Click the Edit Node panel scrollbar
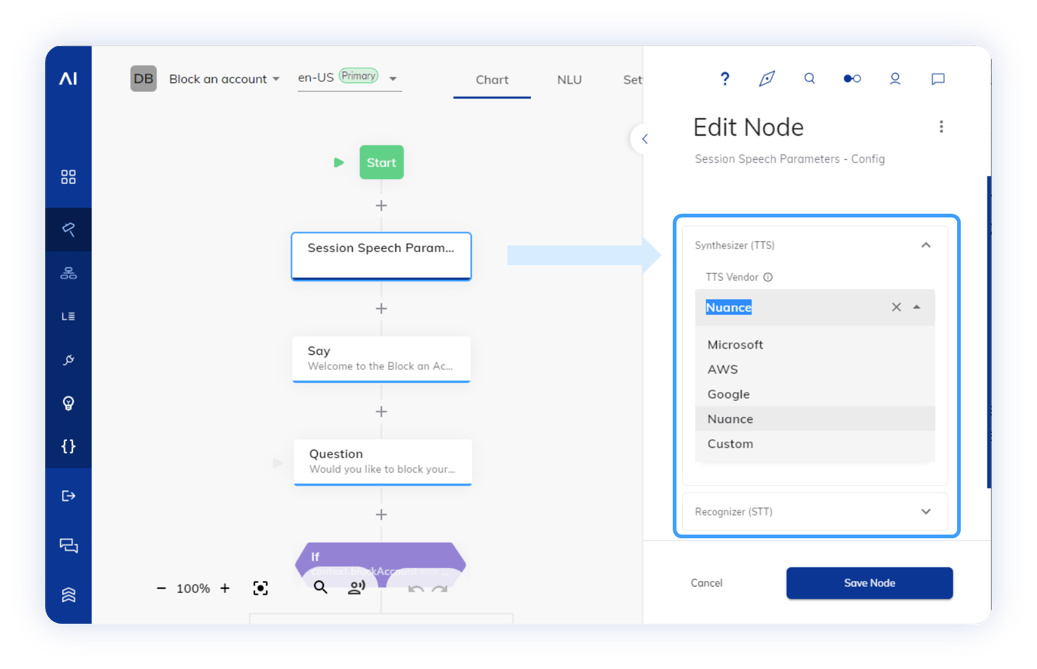 (x=989, y=332)
